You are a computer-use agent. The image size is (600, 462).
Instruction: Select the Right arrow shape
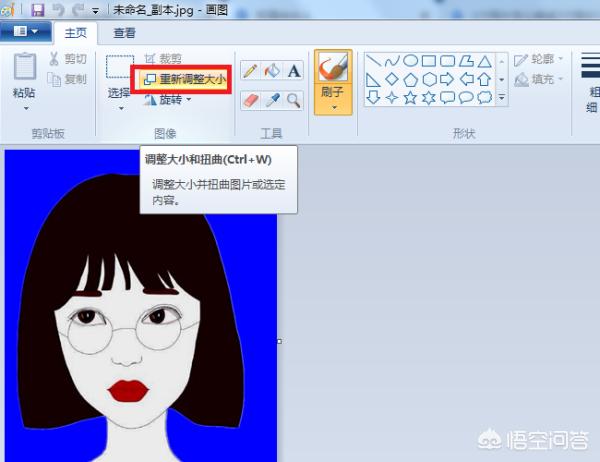447,79
